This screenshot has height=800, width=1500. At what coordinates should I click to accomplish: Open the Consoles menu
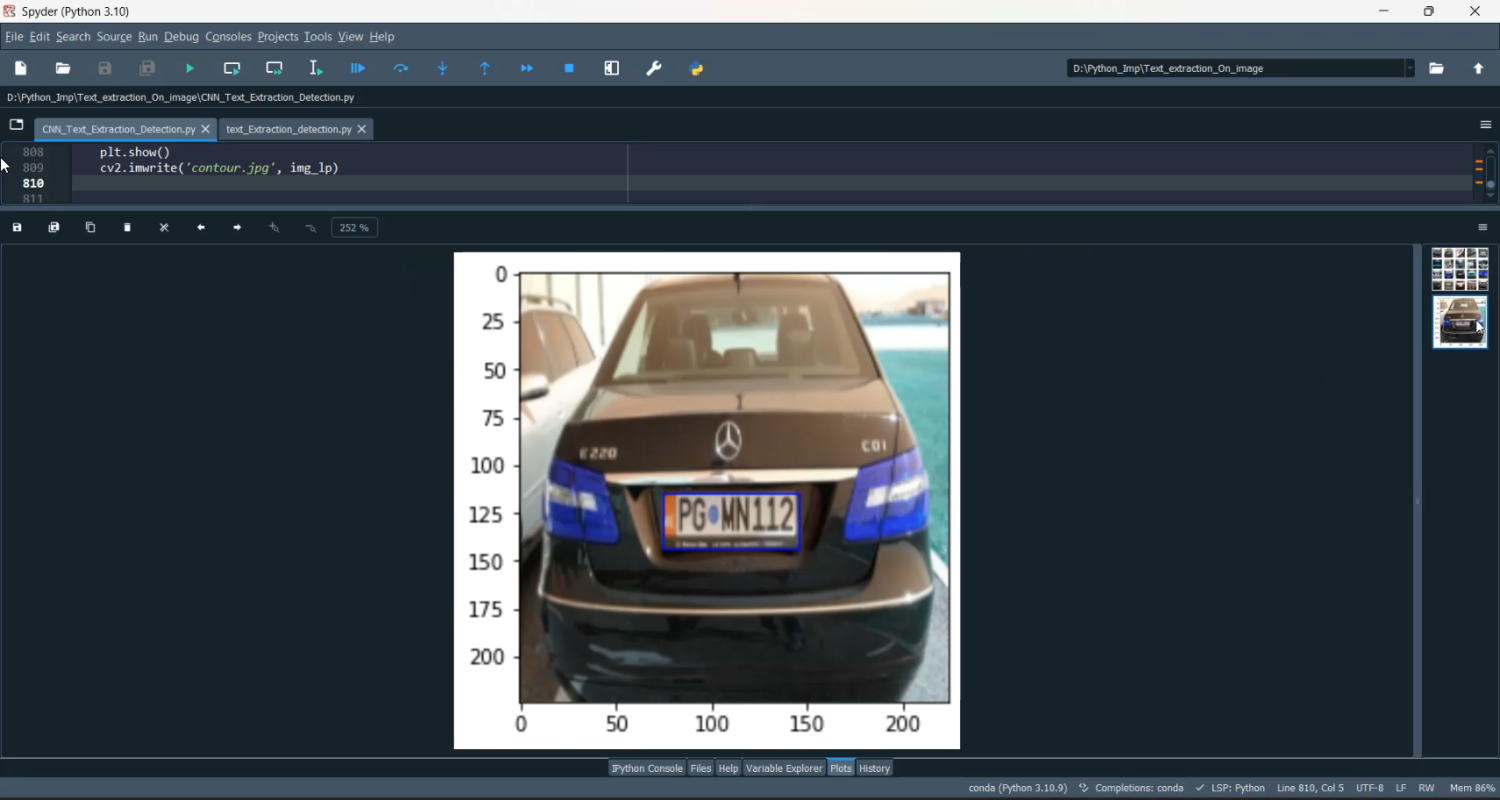point(228,37)
